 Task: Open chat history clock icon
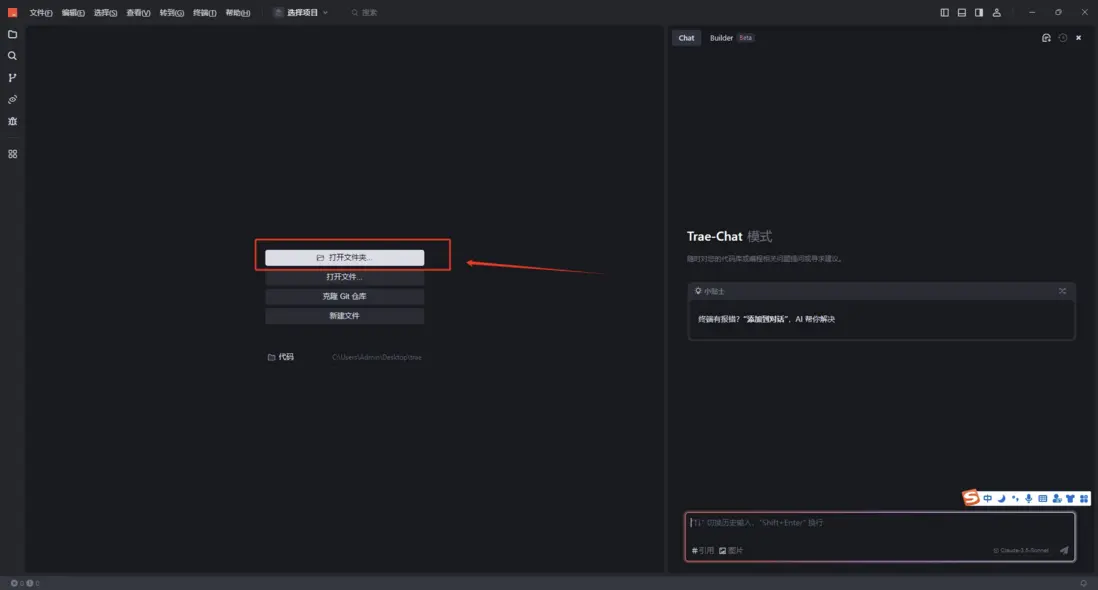(1063, 38)
